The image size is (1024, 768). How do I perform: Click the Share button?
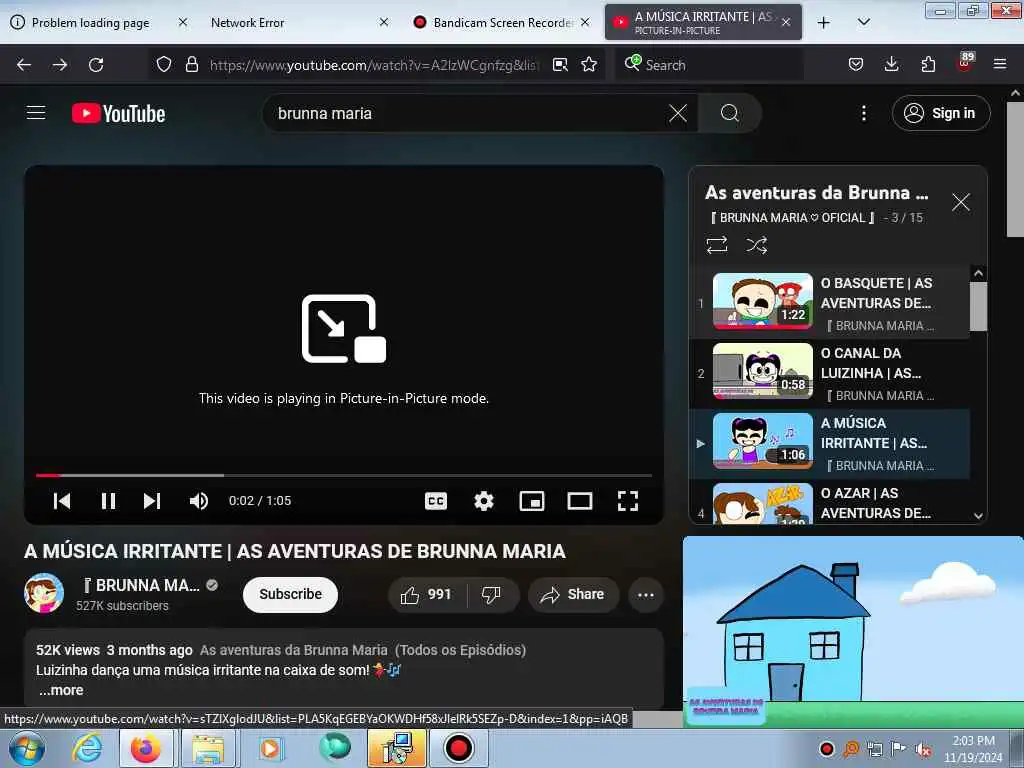[573, 594]
